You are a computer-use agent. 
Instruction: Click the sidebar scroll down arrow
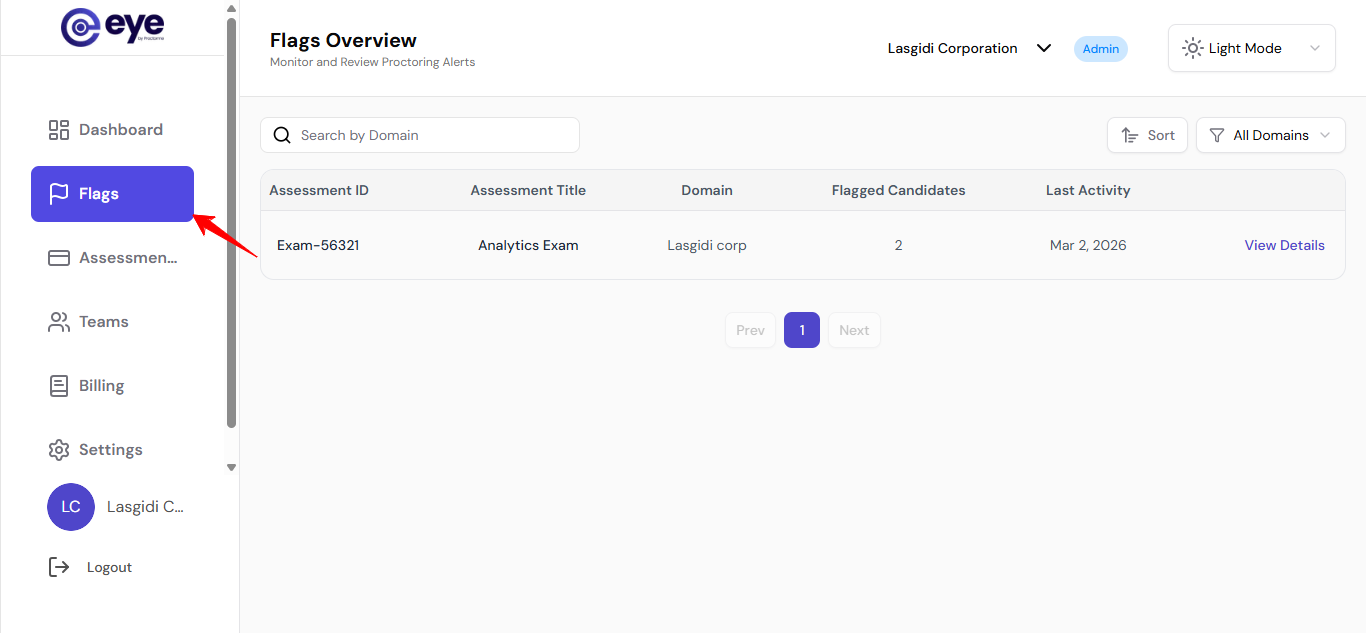[x=232, y=467]
